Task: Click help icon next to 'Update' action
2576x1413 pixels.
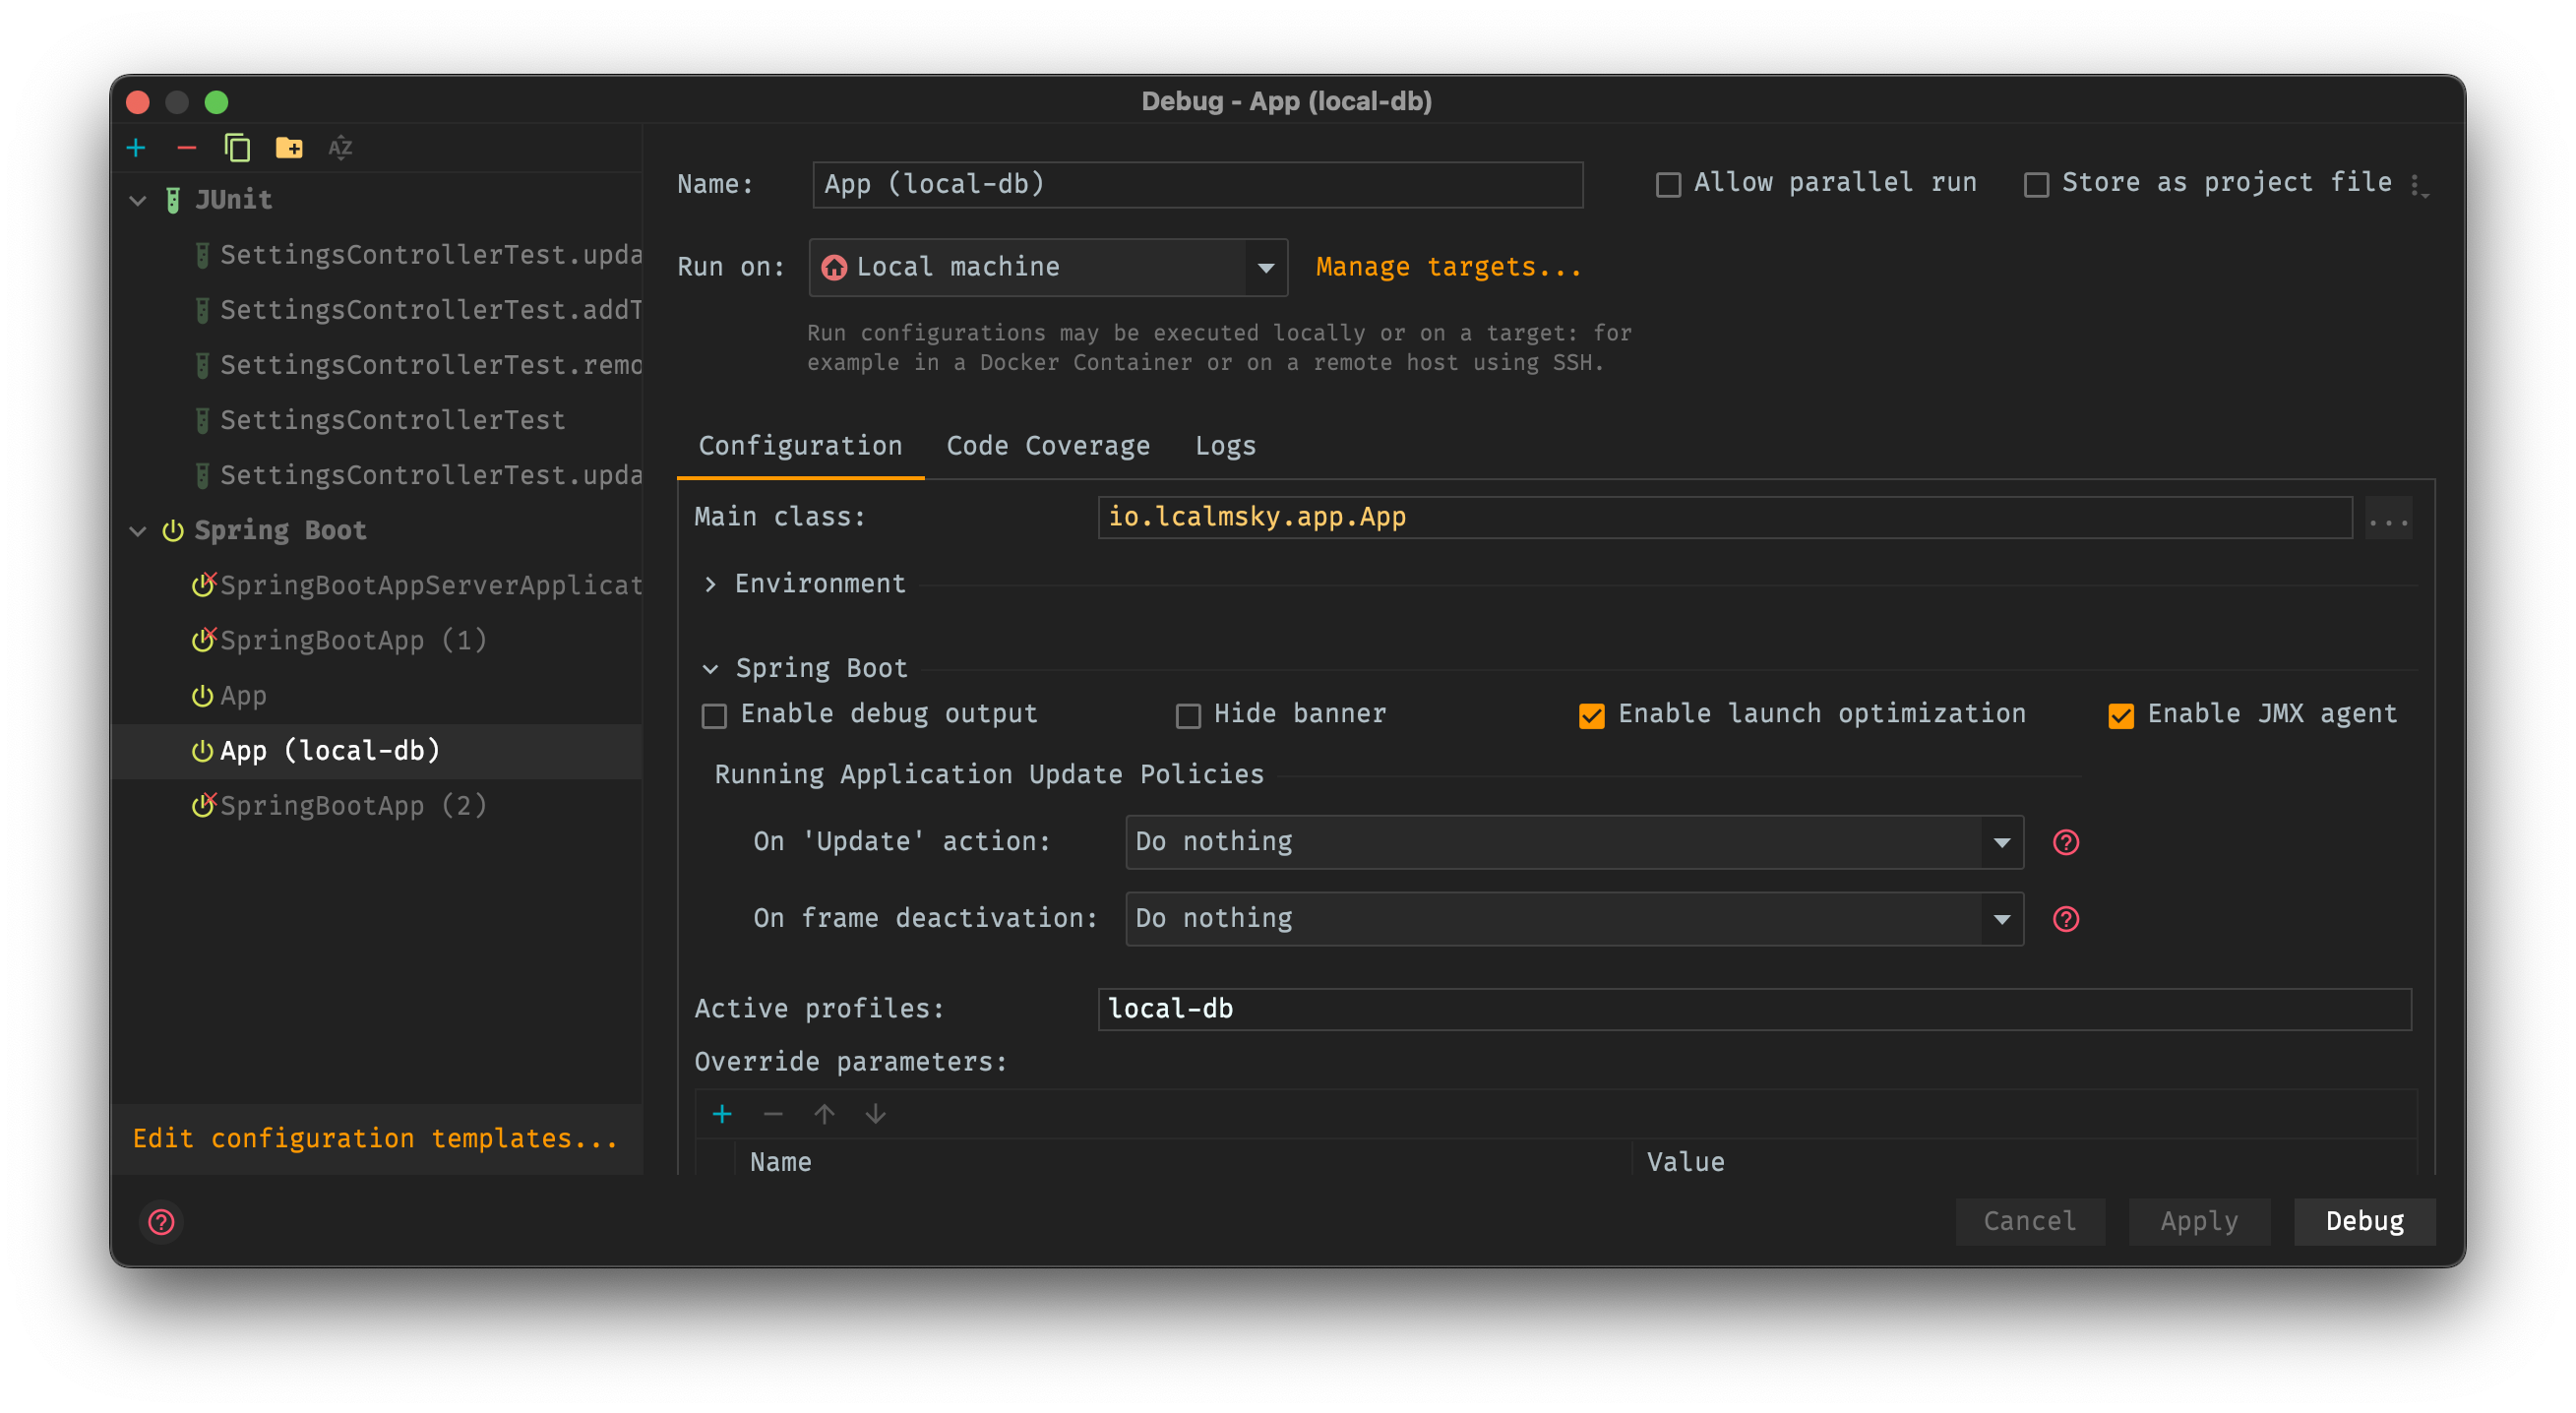Action: coord(2065,842)
